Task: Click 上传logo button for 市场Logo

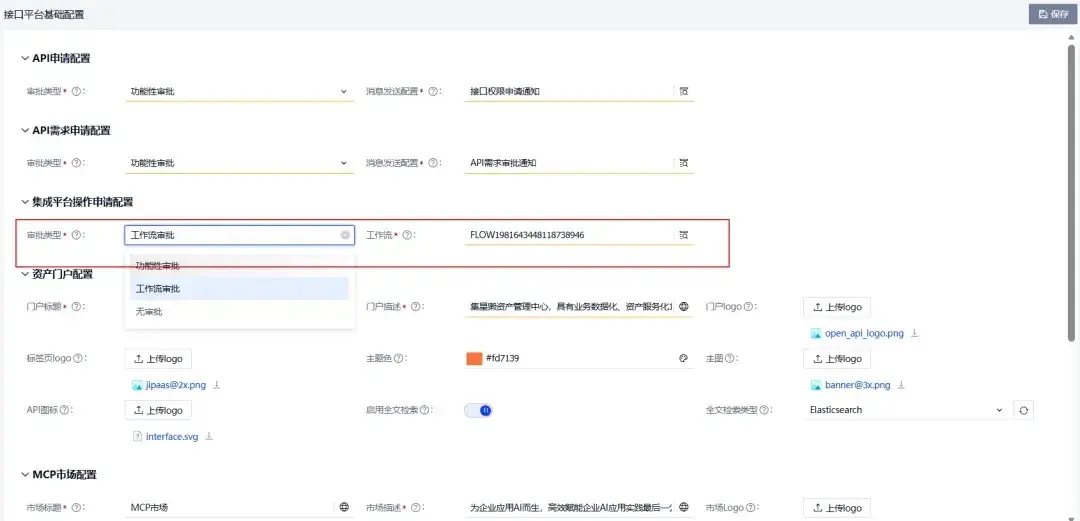Action: pos(837,508)
